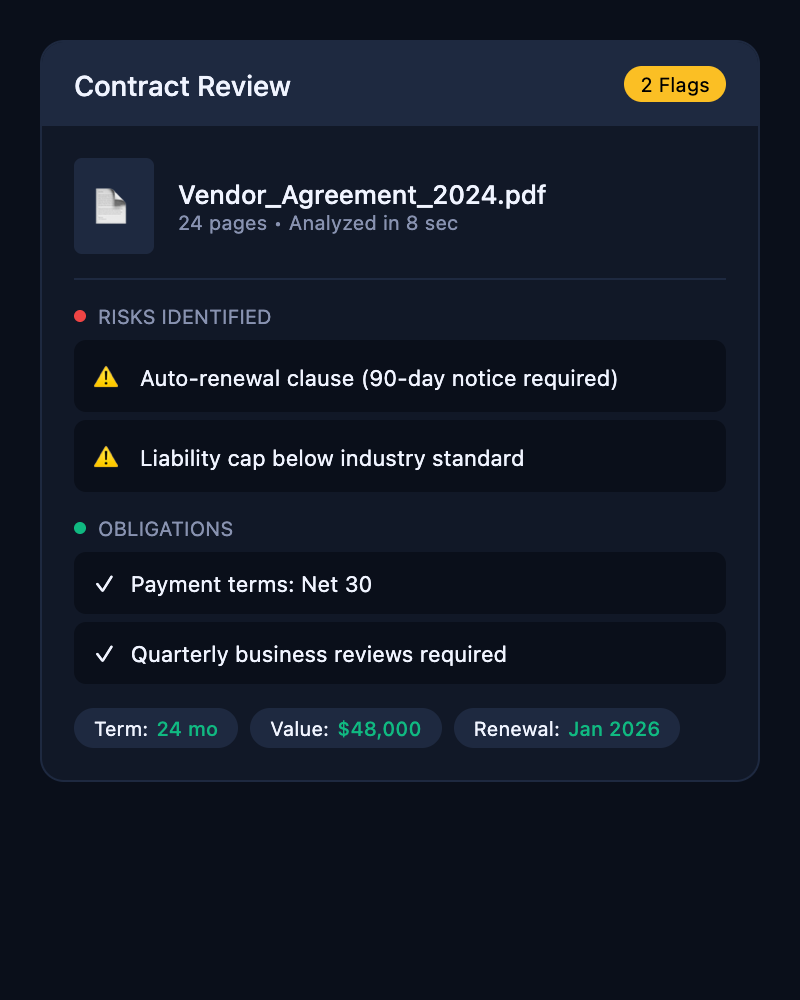The width and height of the screenshot is (800, 1000).
Task: Click the Value: $48,000 pill
Action: (346, 728)
